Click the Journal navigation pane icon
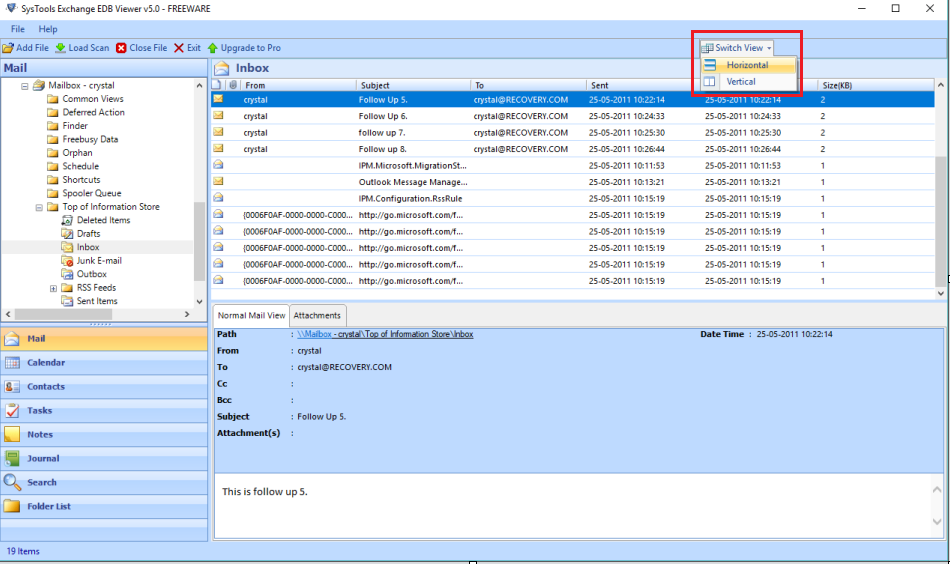The height and width of the screenshot is (564, 950). (x=12, y=459)
